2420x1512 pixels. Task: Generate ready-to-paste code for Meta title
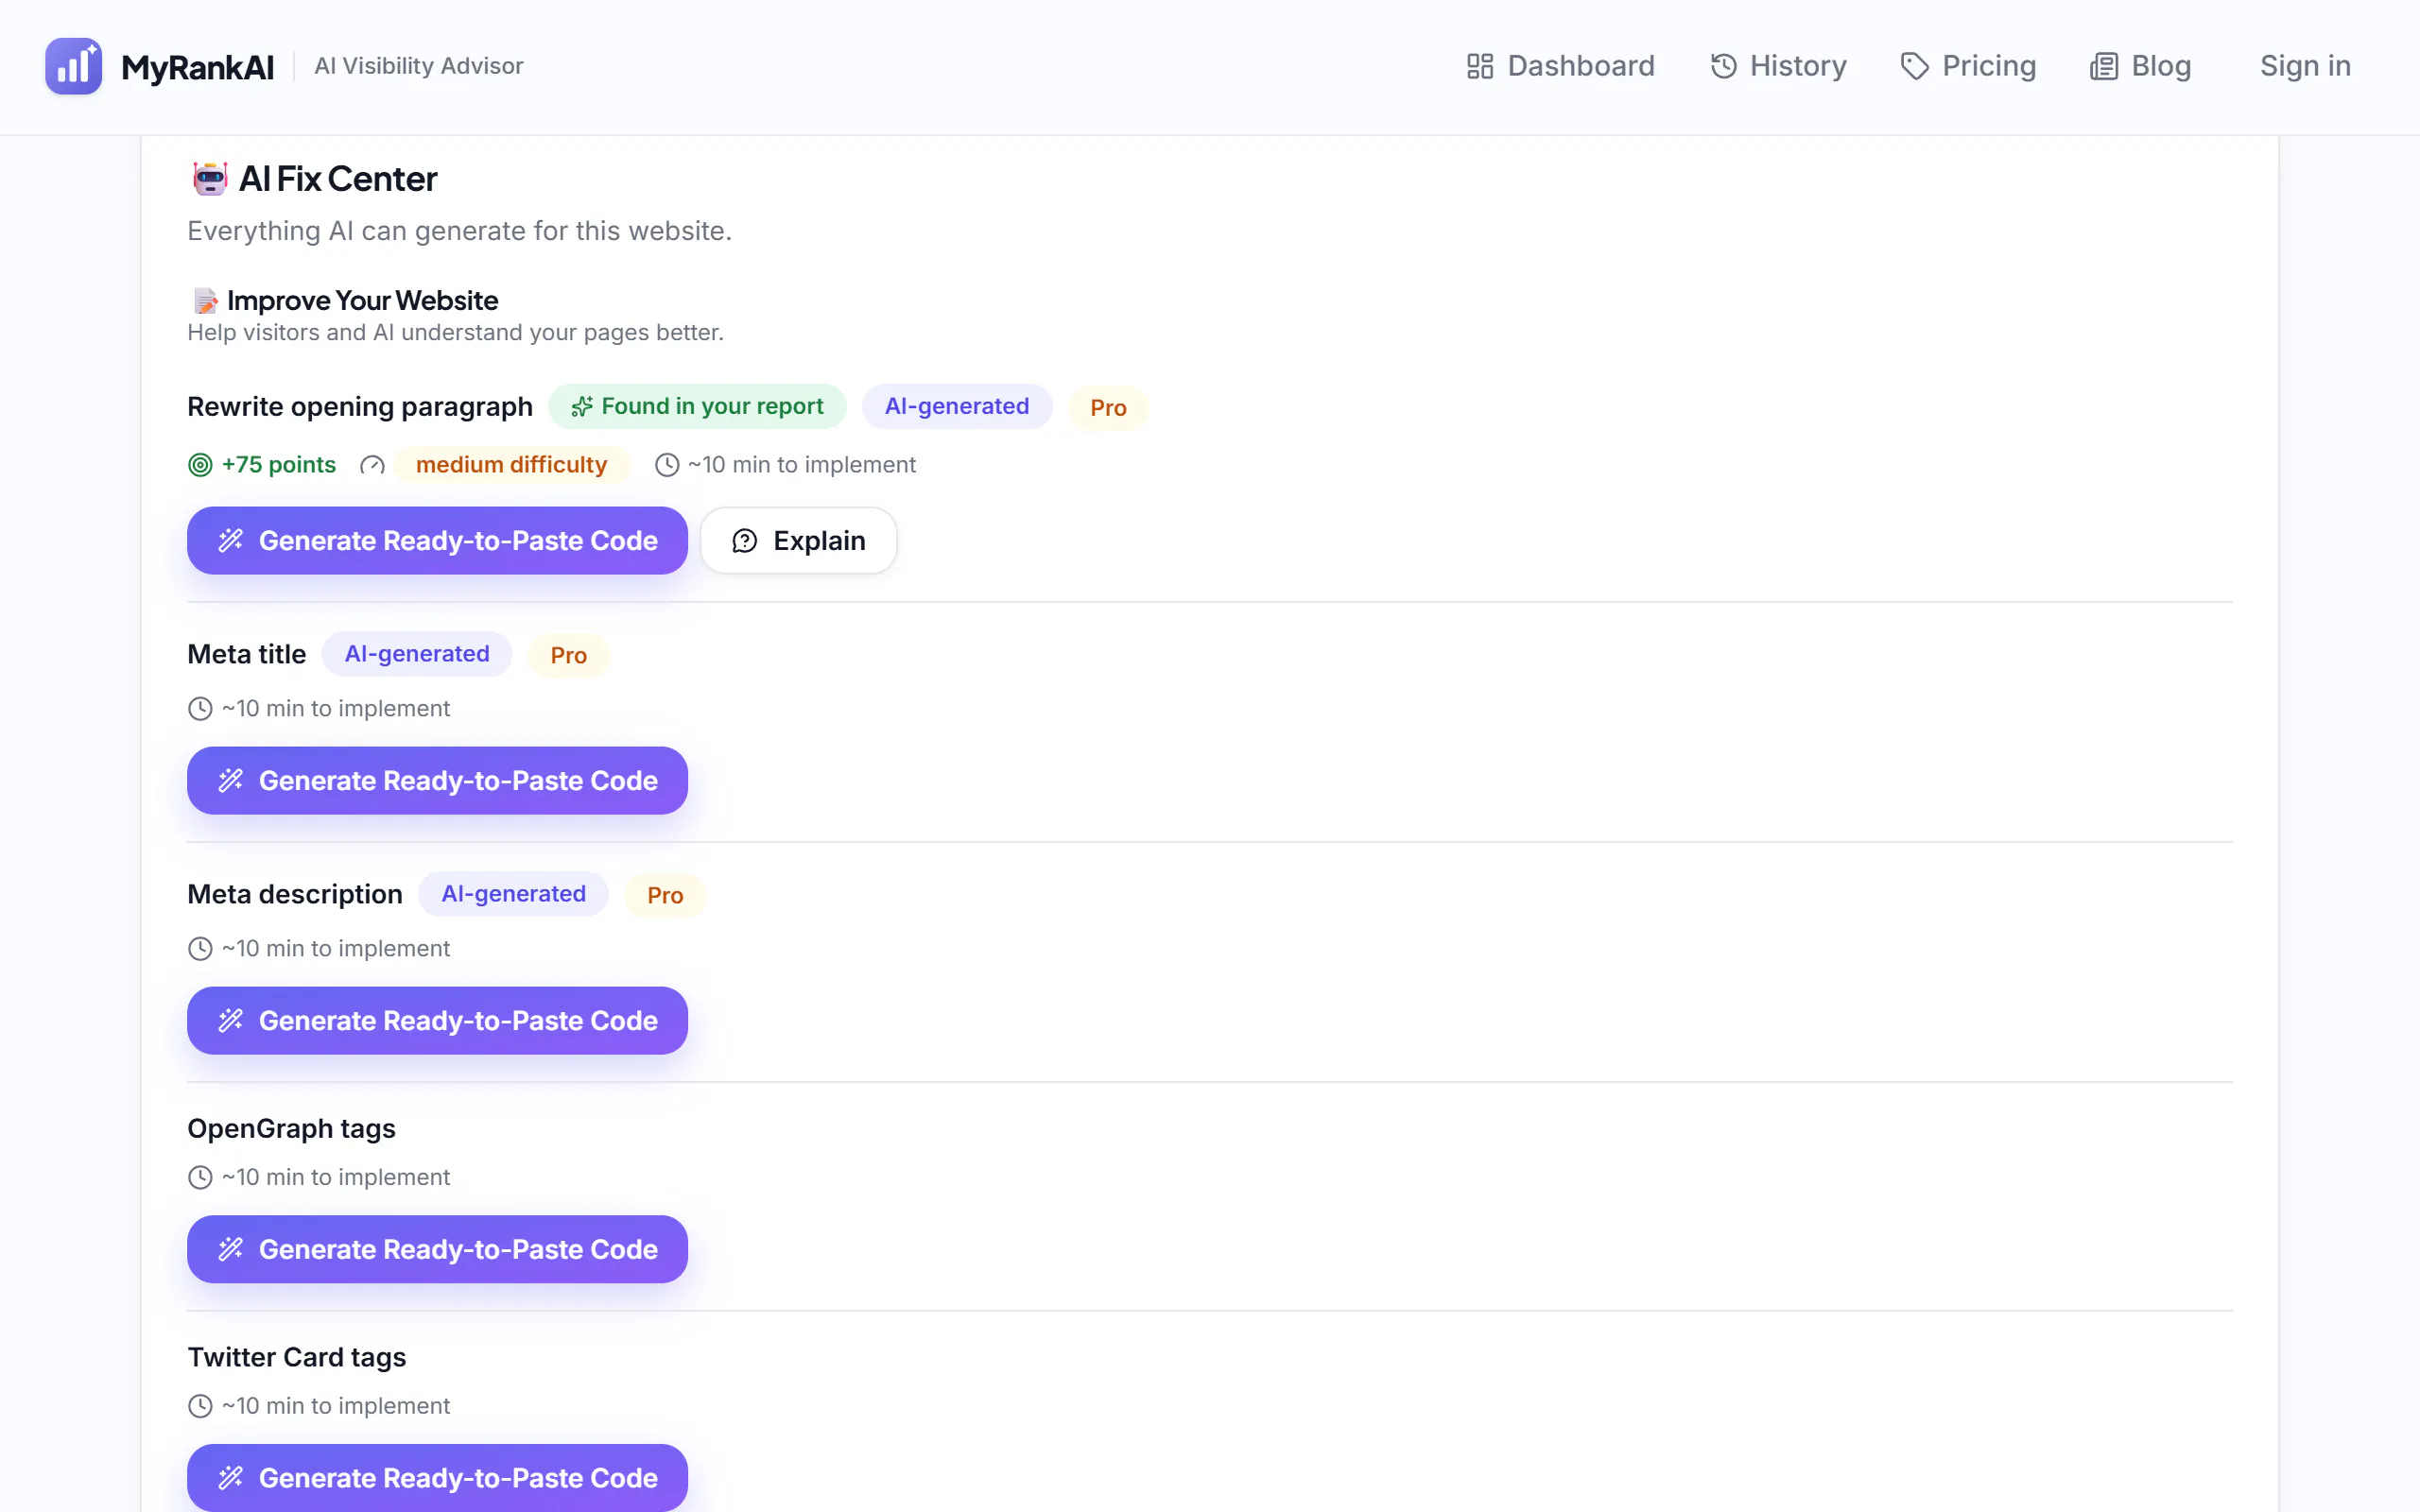point(437,781)
